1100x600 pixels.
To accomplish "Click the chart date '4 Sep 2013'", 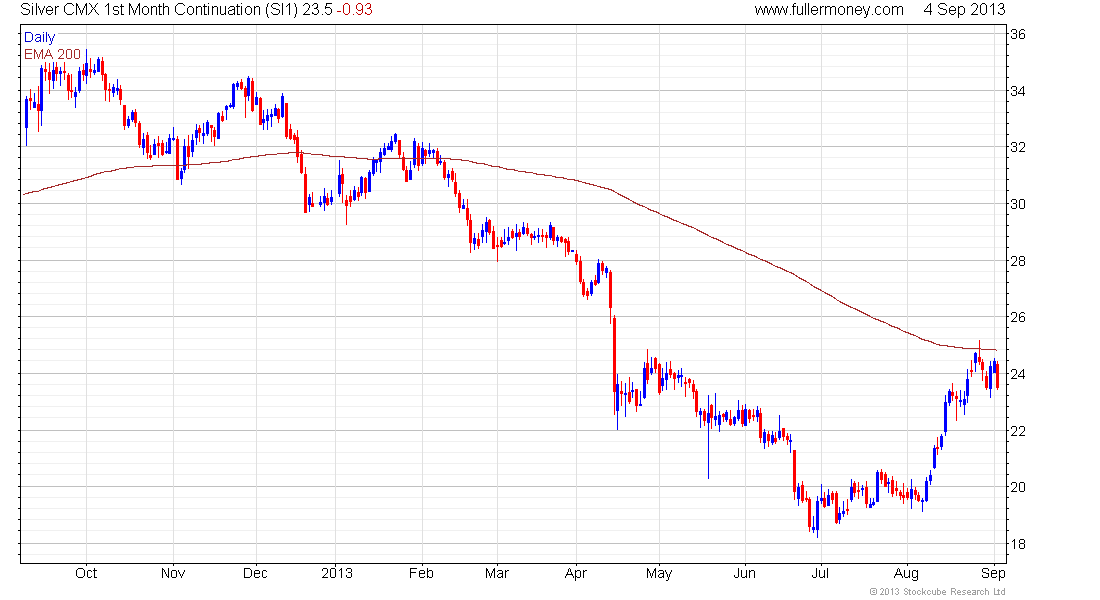I will point(964,10).
